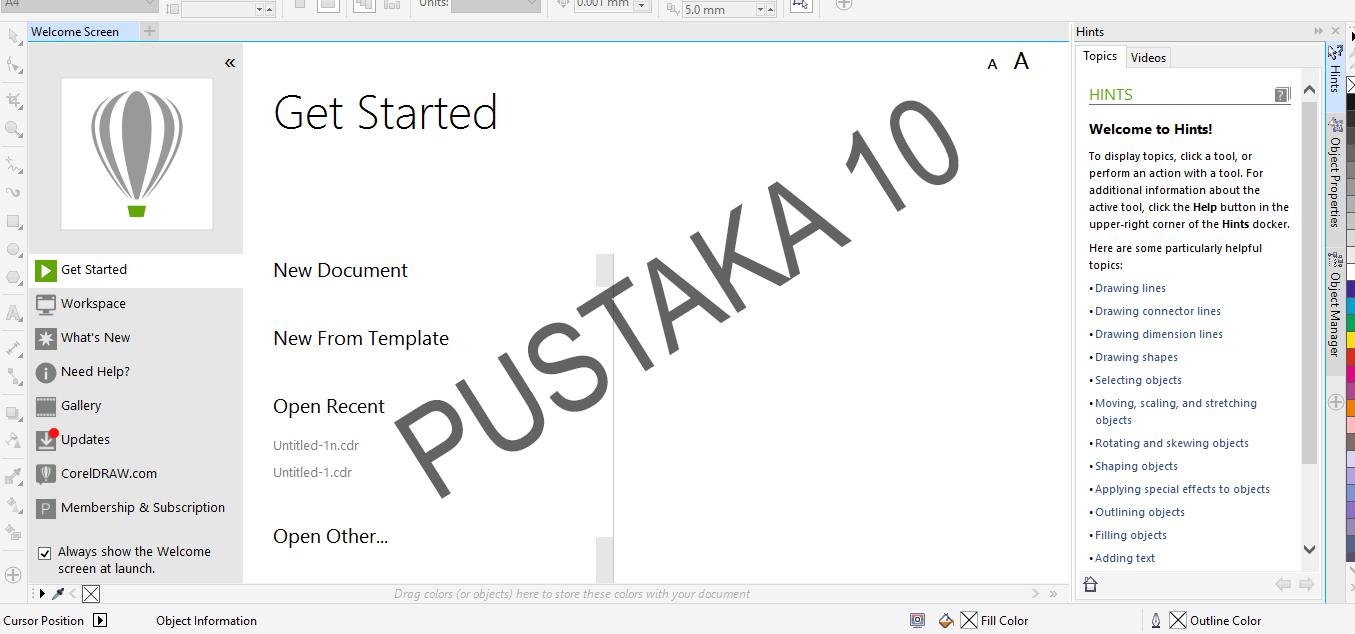Screen dimensions: 1355x634
Task: Select the Ellipse tool in toolbox
Action: [x=13, y=250]
